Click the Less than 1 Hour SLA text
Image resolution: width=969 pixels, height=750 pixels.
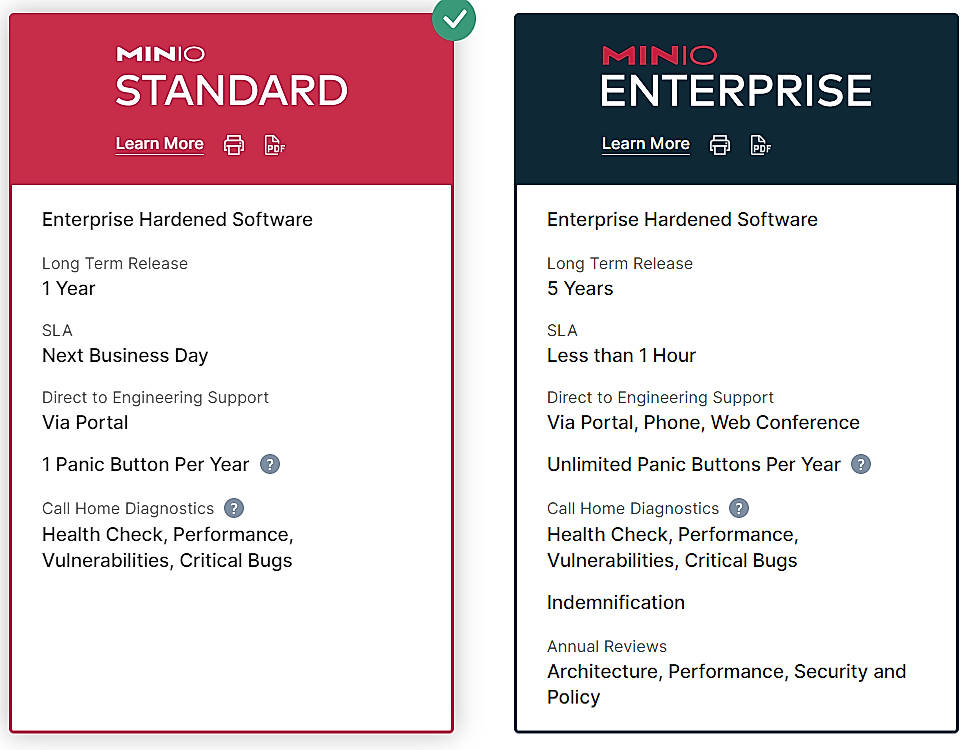(620, 355)
